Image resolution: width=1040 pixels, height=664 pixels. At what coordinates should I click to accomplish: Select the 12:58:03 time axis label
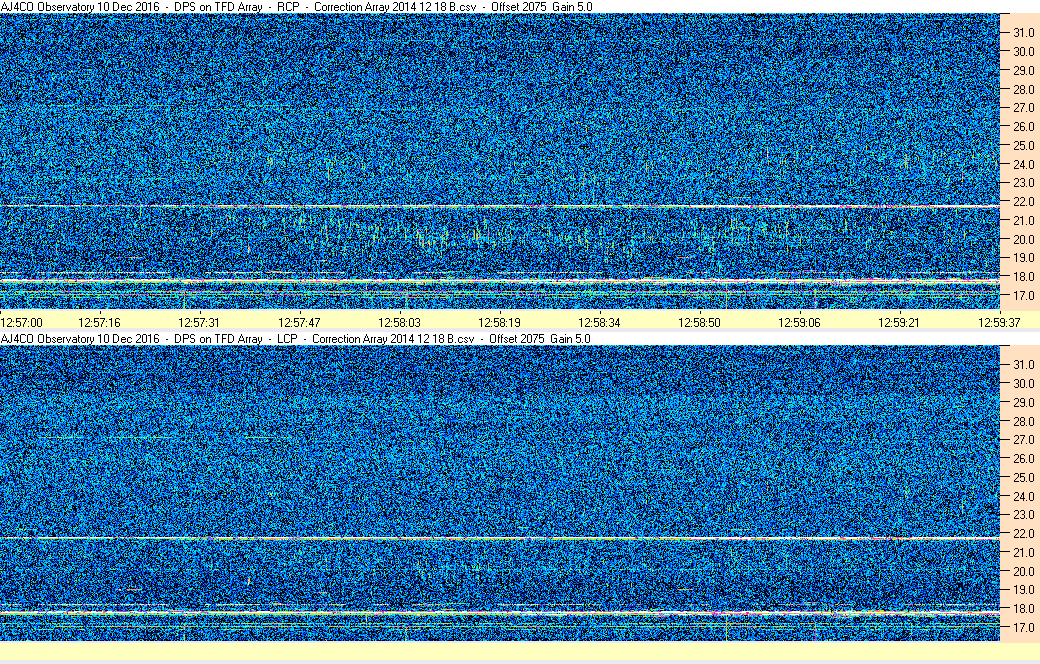click(x=399, y=323)
